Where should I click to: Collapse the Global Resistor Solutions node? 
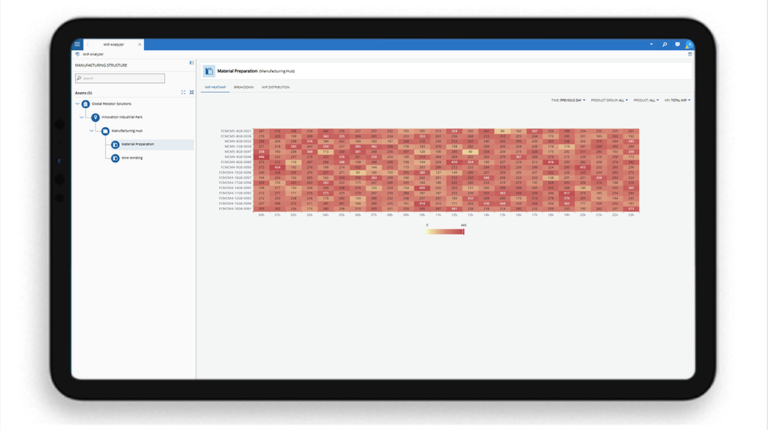(x=77, y=104)
